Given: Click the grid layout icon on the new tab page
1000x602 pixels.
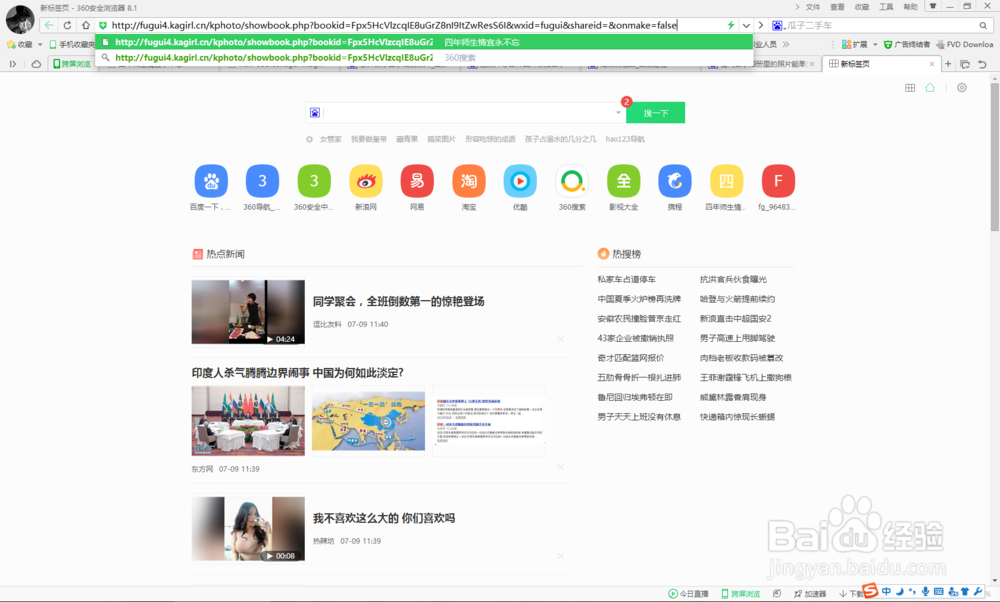Looking at the screenshot, I should [910, 88].
